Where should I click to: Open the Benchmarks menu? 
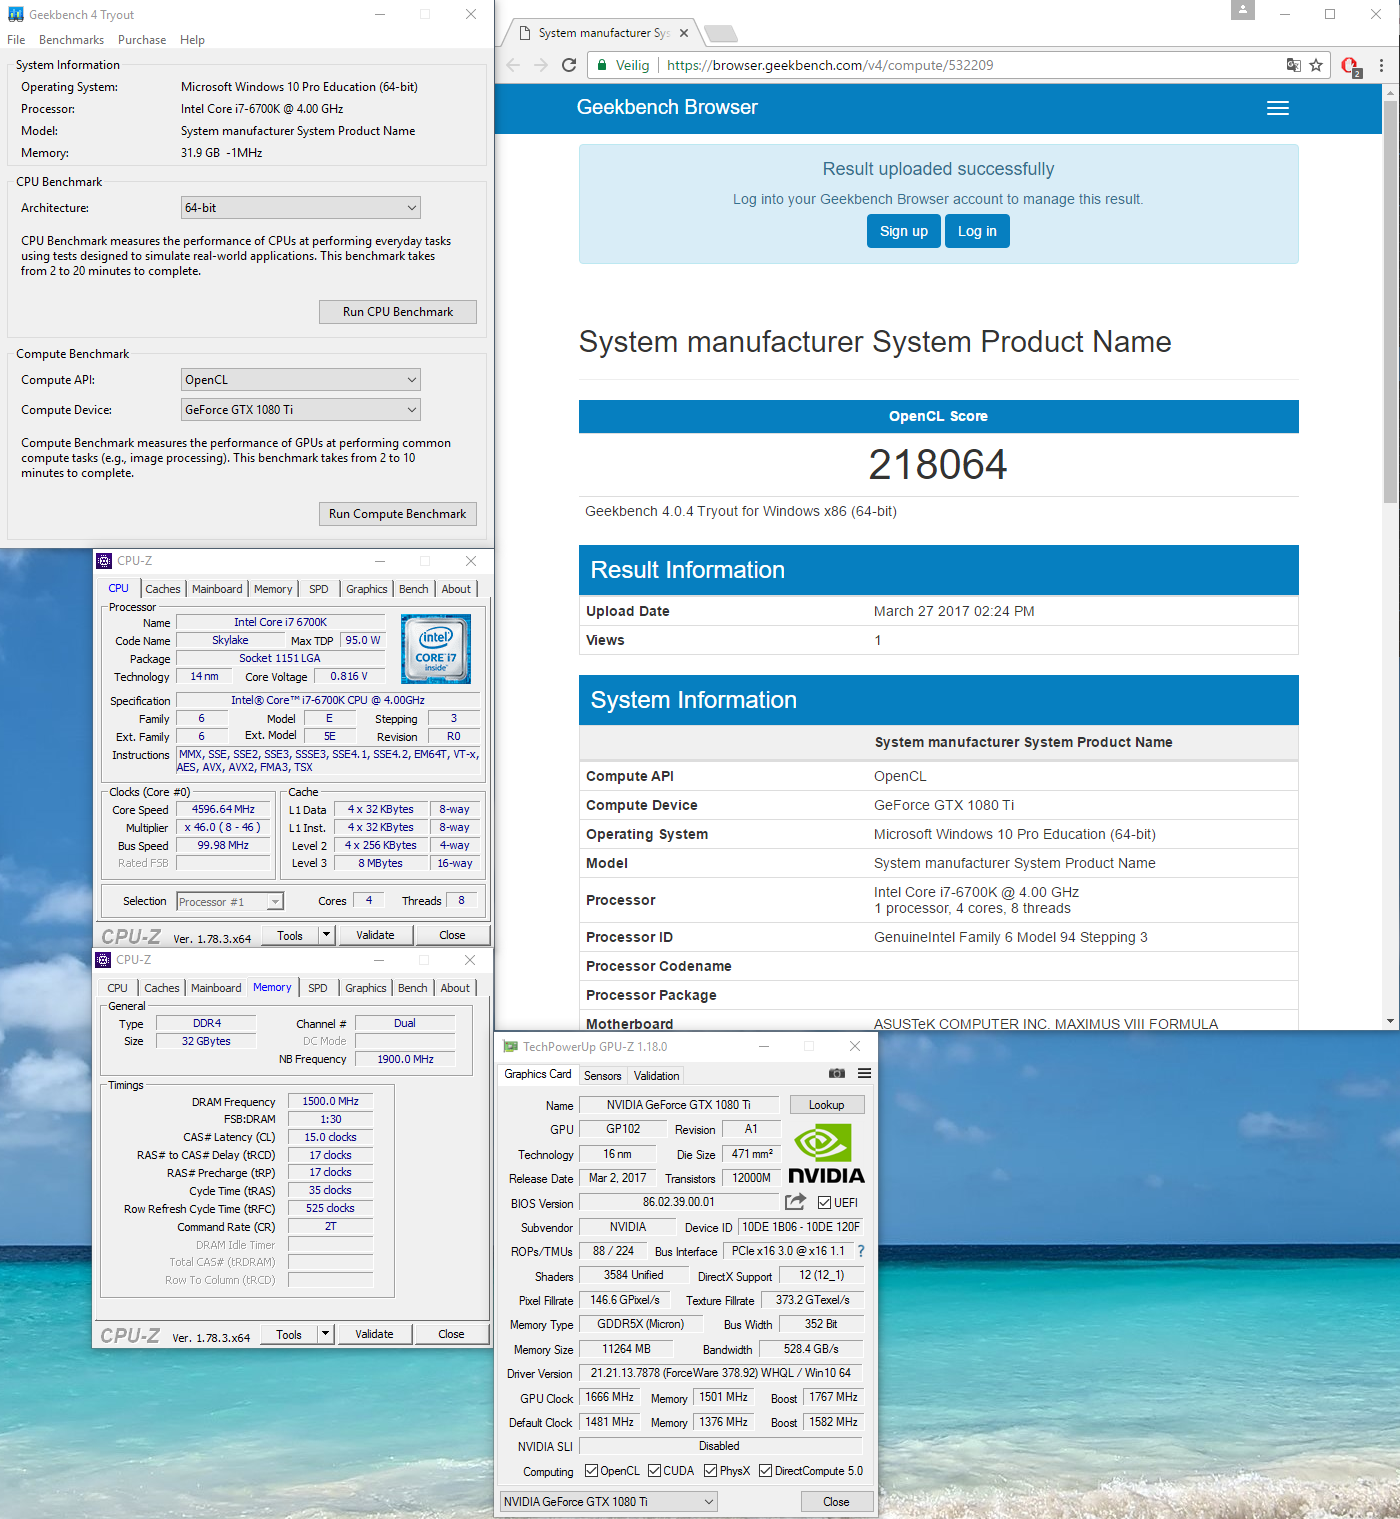pos(71,40)
